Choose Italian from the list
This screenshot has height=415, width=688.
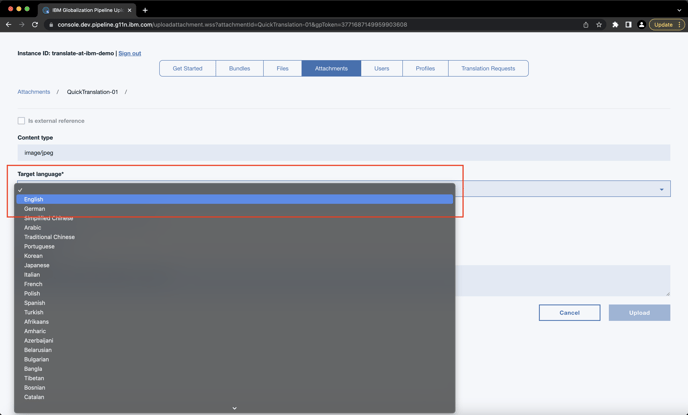(235, 275)
